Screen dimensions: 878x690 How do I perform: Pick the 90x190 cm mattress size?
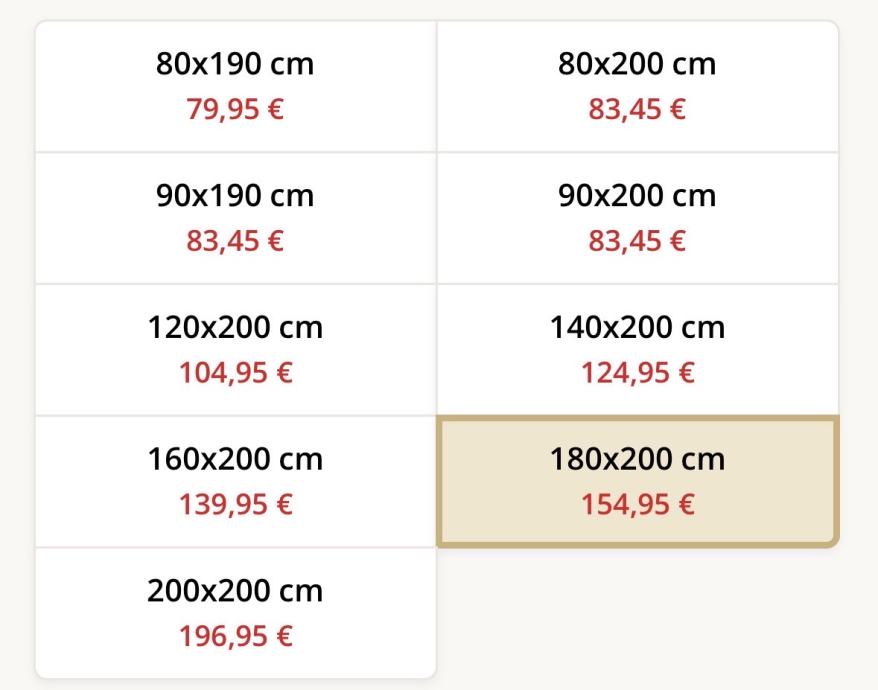point(235,218)
